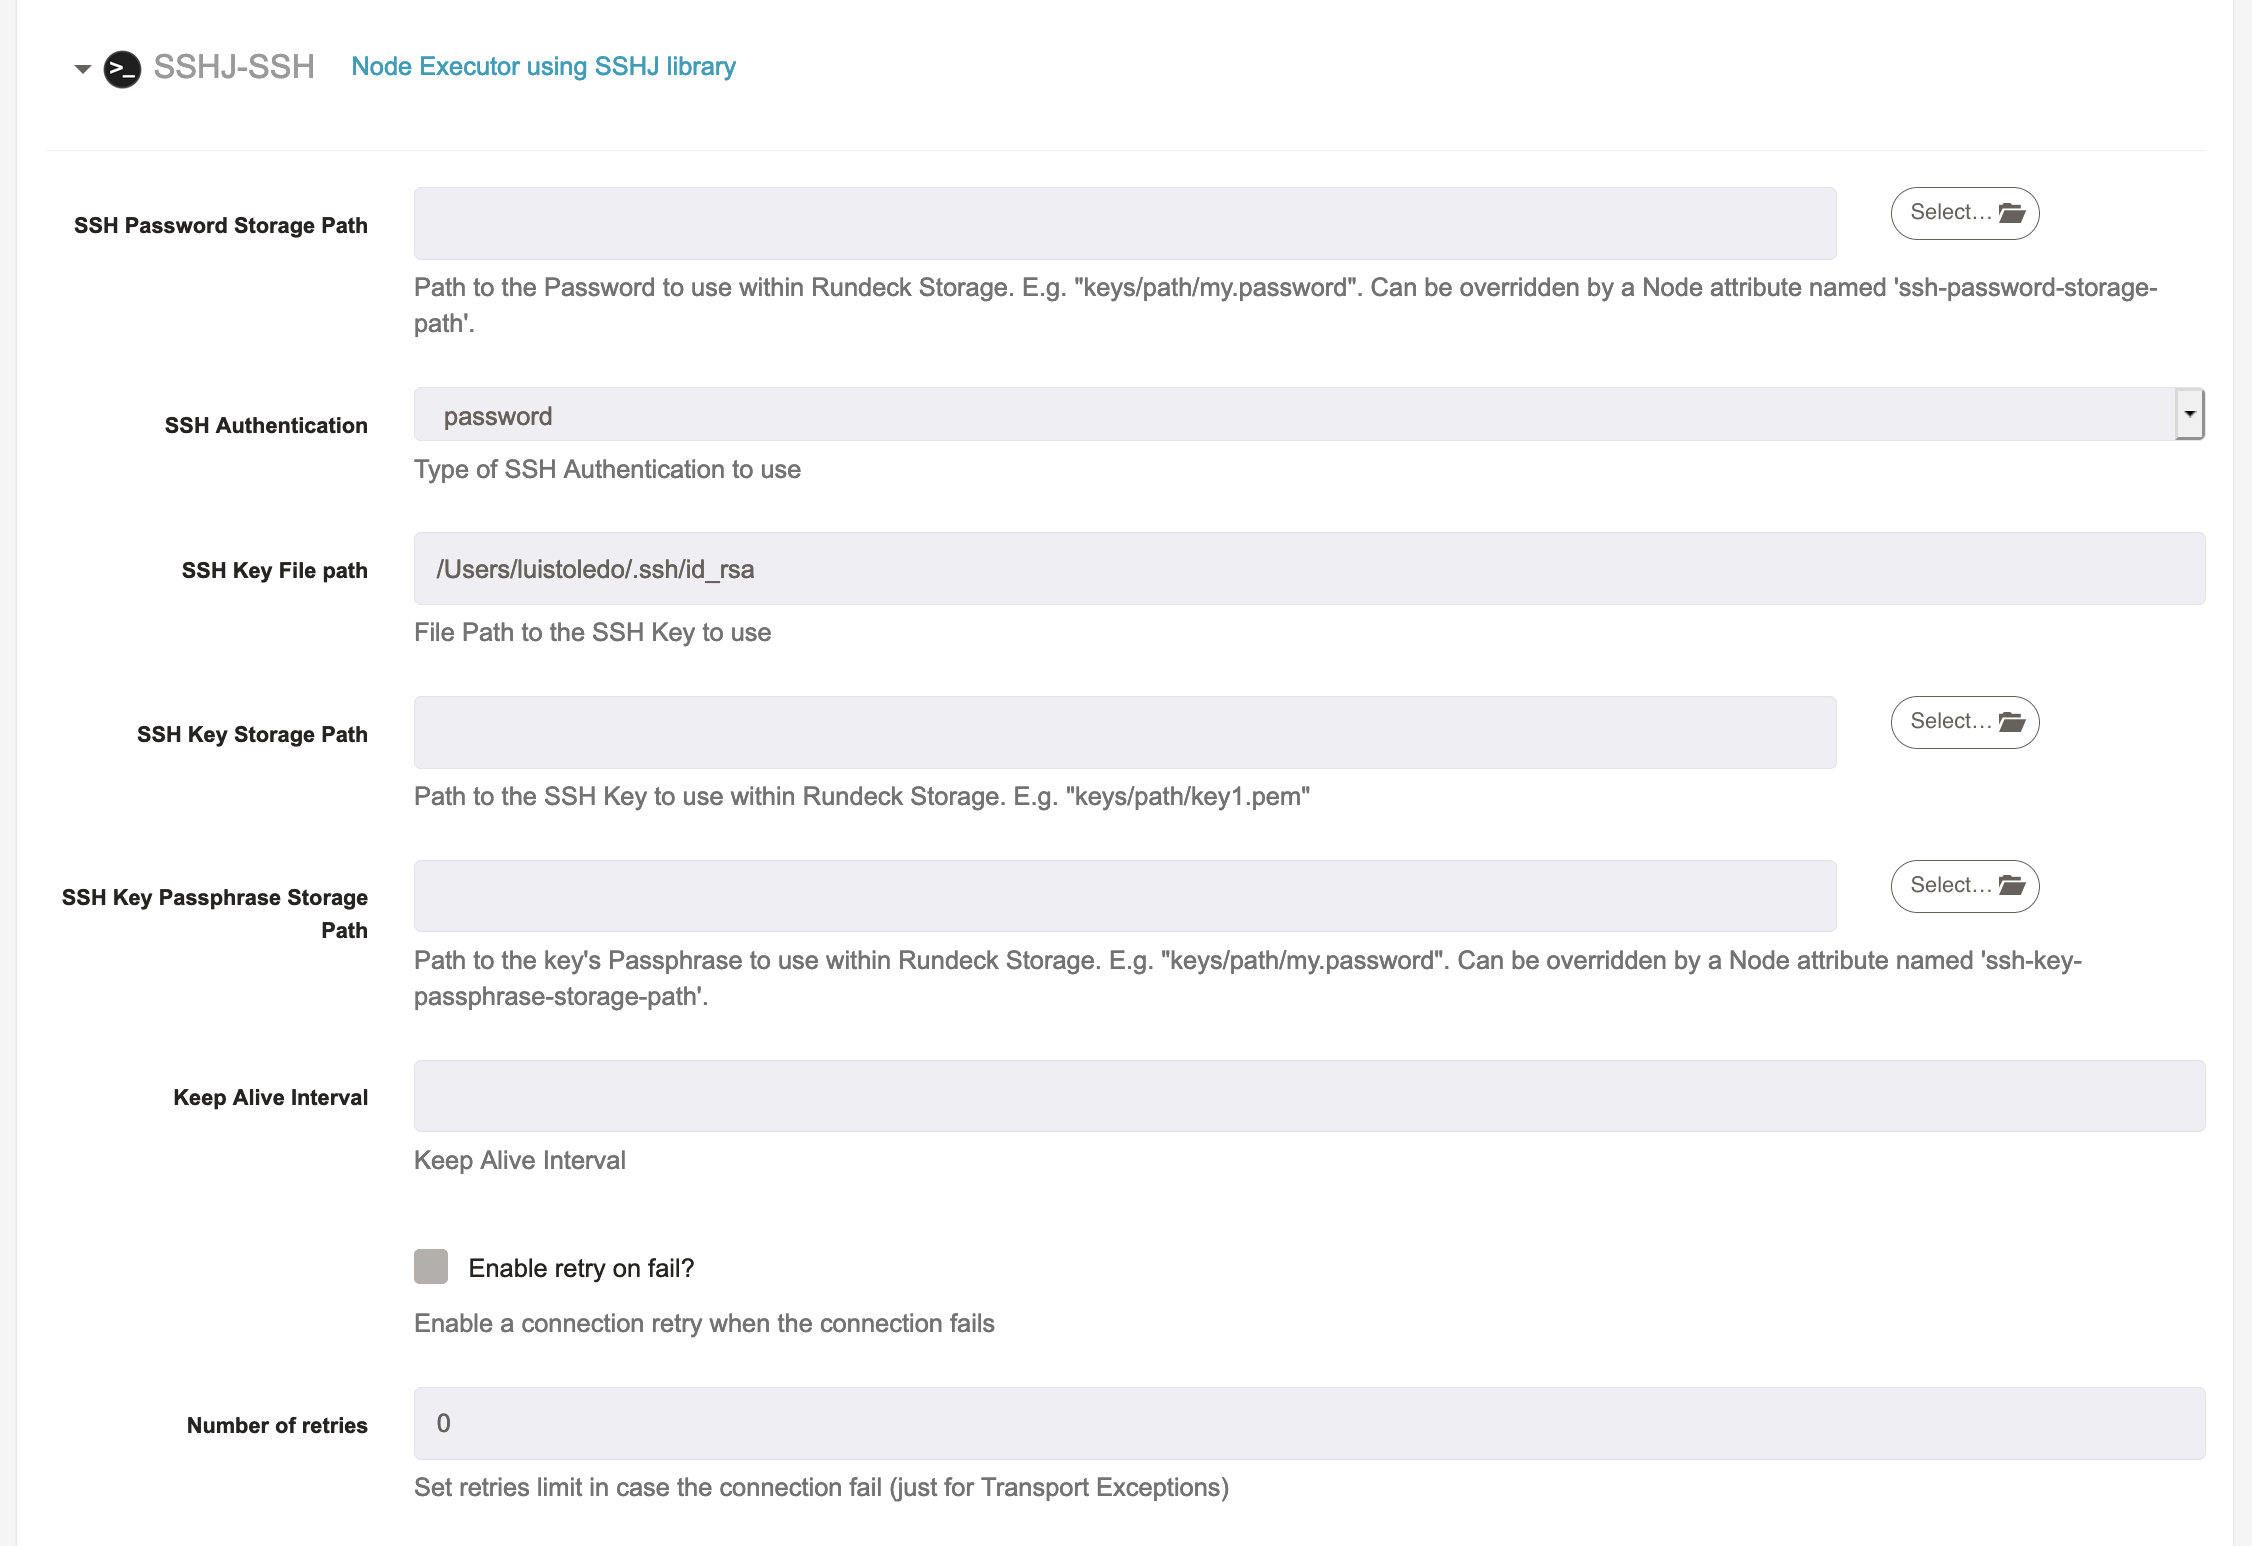Image resolution: width=2252 pixels, height=1546 pixels.
Task: Click the SSH Key Passphrase Storage Path input
Action: coord(1124,896)
